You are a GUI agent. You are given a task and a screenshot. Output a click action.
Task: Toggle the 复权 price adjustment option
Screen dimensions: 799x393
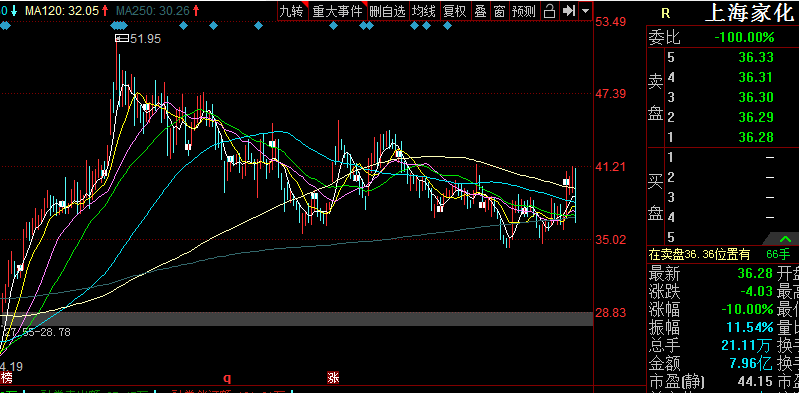[455, 11]
